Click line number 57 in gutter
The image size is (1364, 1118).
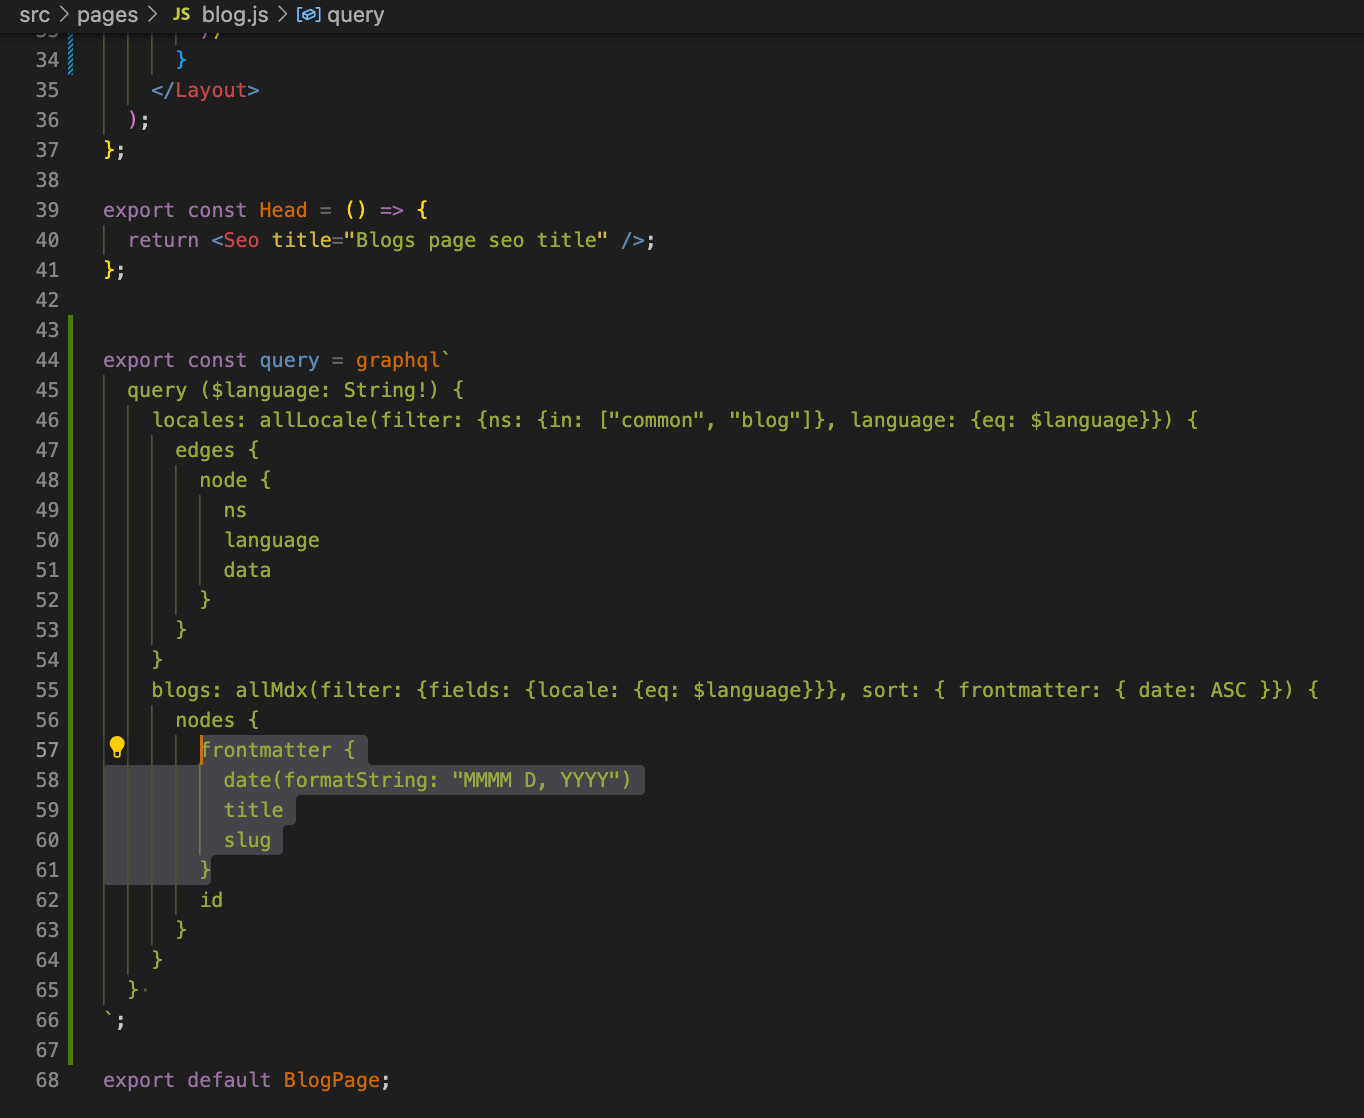point(47,750)
